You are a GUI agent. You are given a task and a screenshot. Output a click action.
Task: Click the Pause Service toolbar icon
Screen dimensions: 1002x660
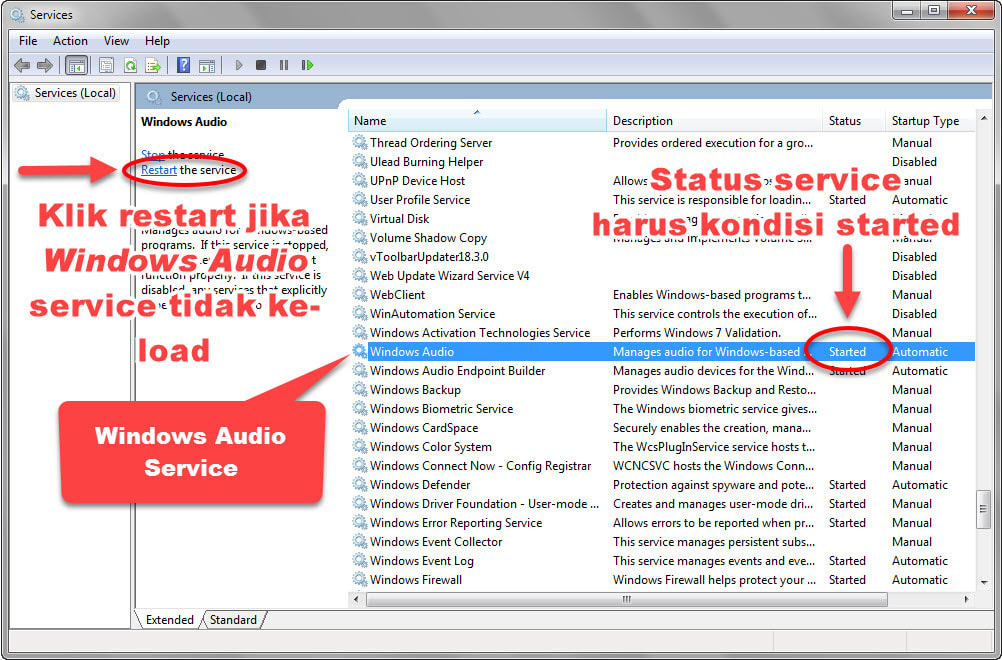tap(284, 65)
